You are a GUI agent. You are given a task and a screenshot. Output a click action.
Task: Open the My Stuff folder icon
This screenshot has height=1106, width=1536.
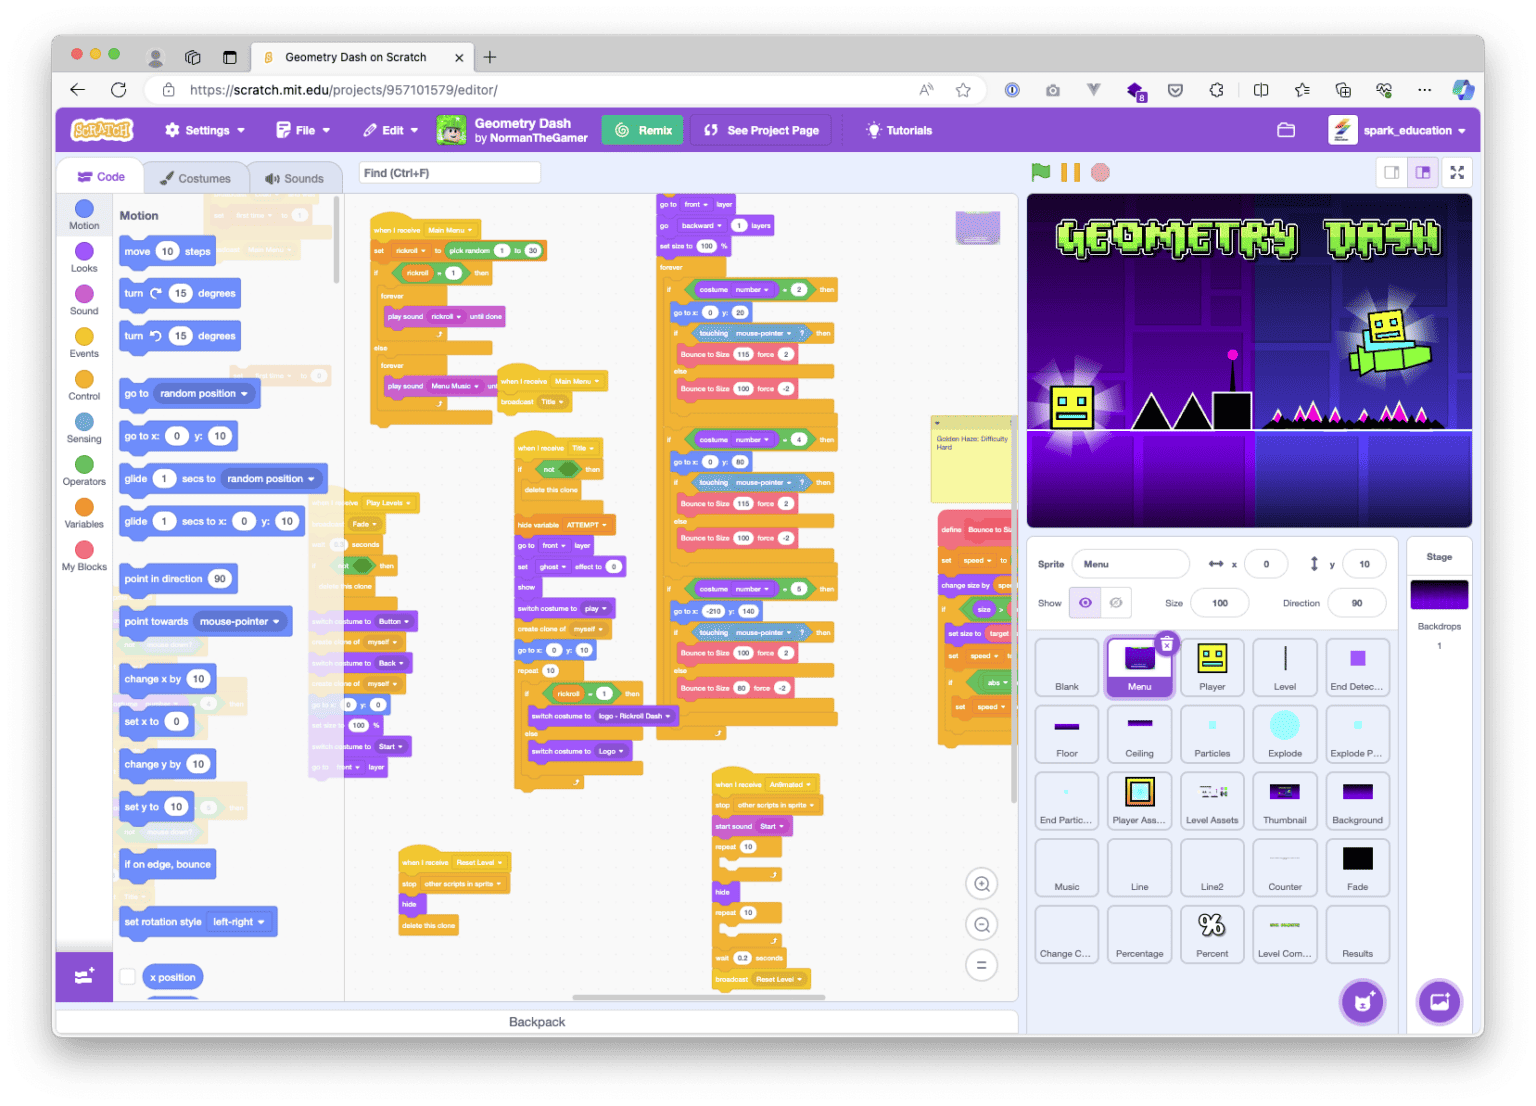[x=1286, y=130]
